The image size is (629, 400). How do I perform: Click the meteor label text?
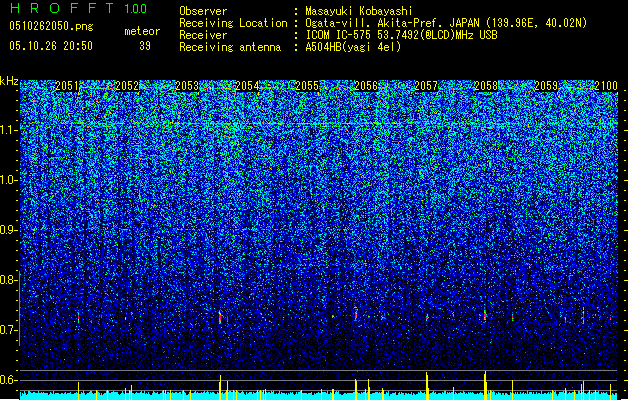[142, 31]
